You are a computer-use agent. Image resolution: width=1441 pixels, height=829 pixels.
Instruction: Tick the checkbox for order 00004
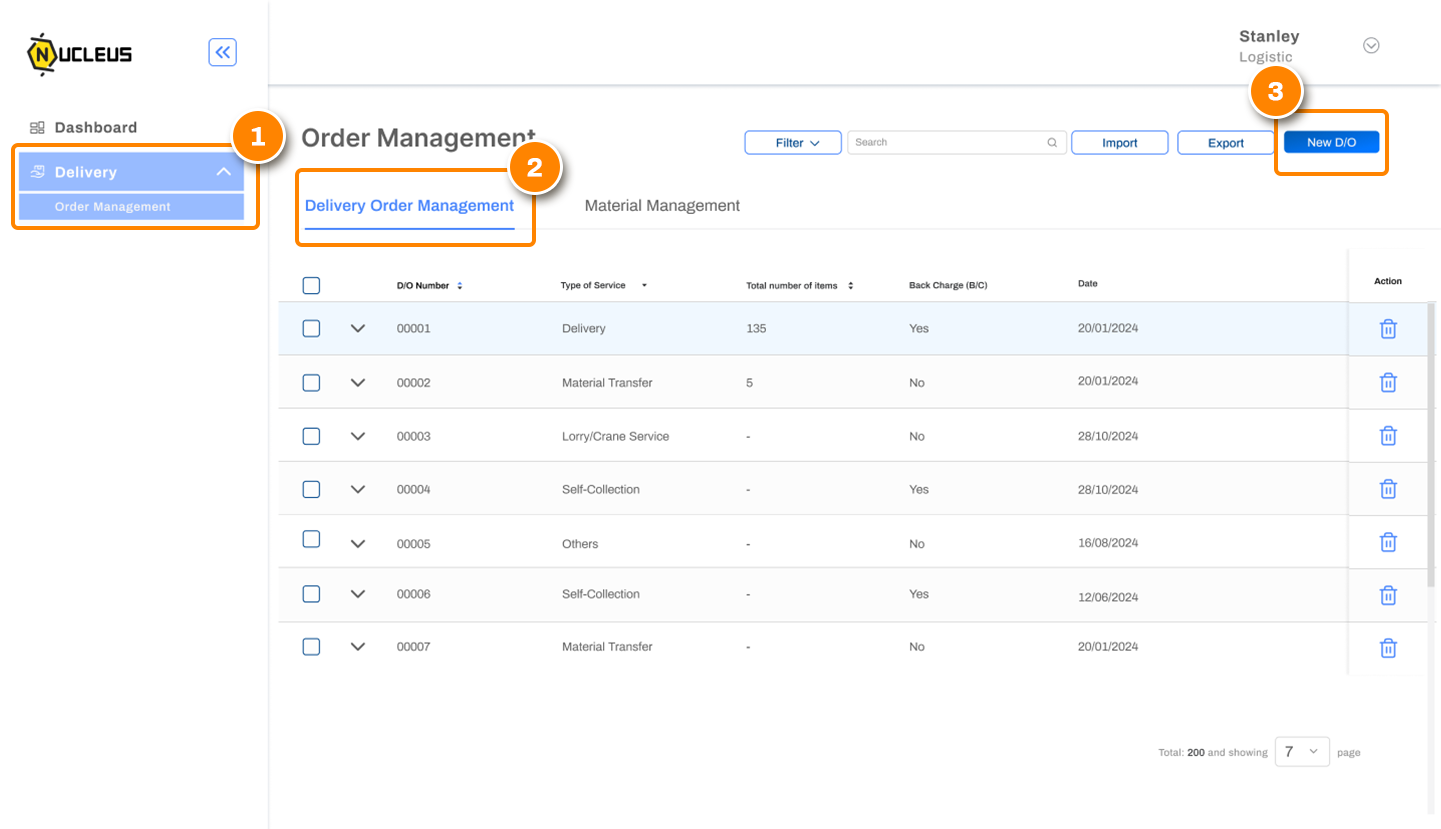pos(311,489)
